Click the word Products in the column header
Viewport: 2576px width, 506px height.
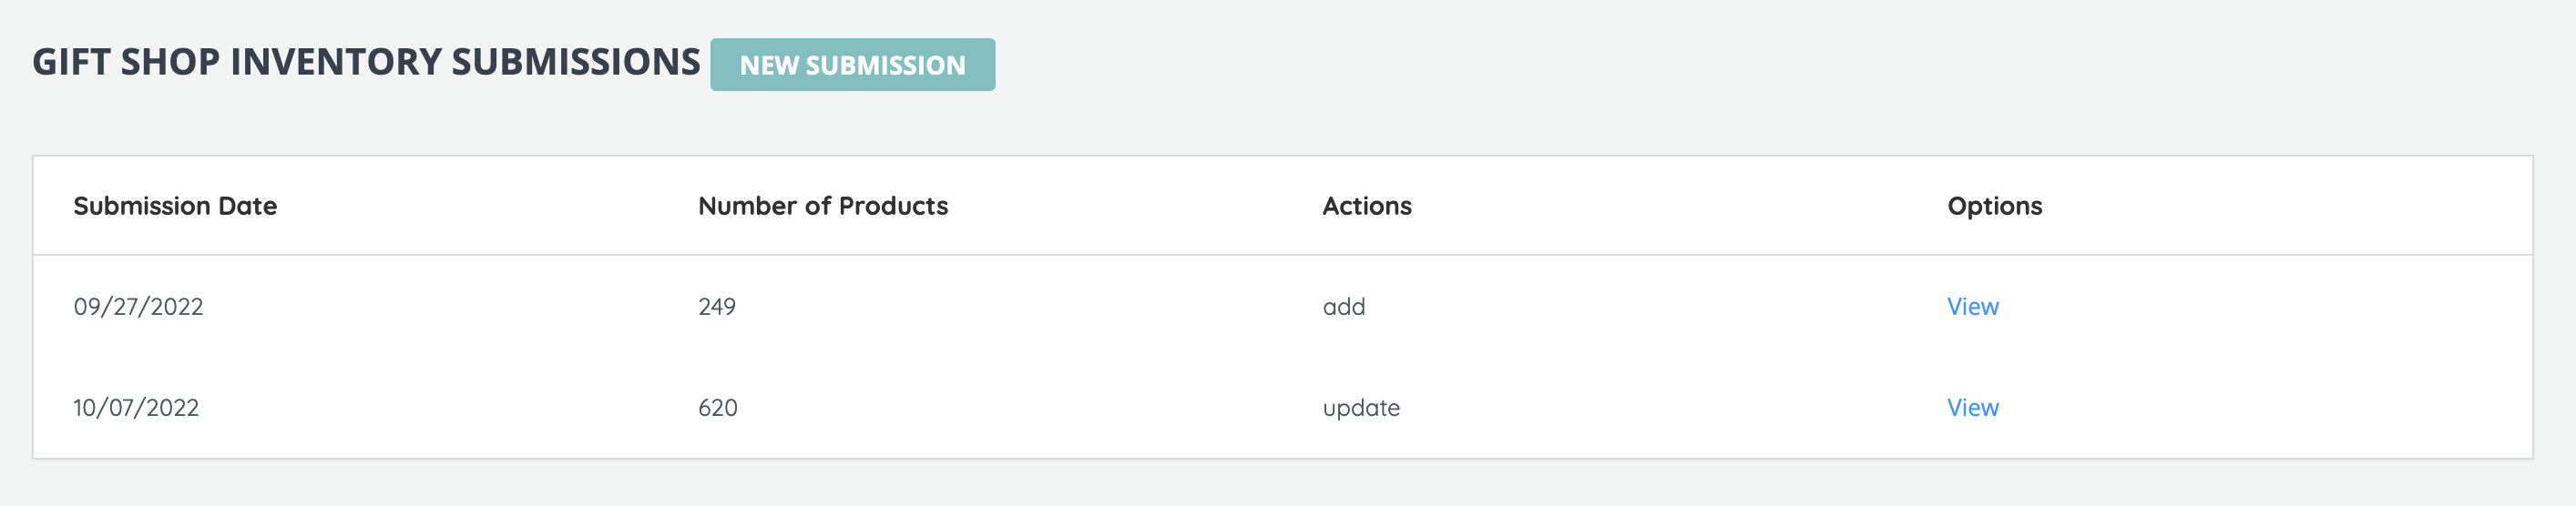(x=893, y=206)
